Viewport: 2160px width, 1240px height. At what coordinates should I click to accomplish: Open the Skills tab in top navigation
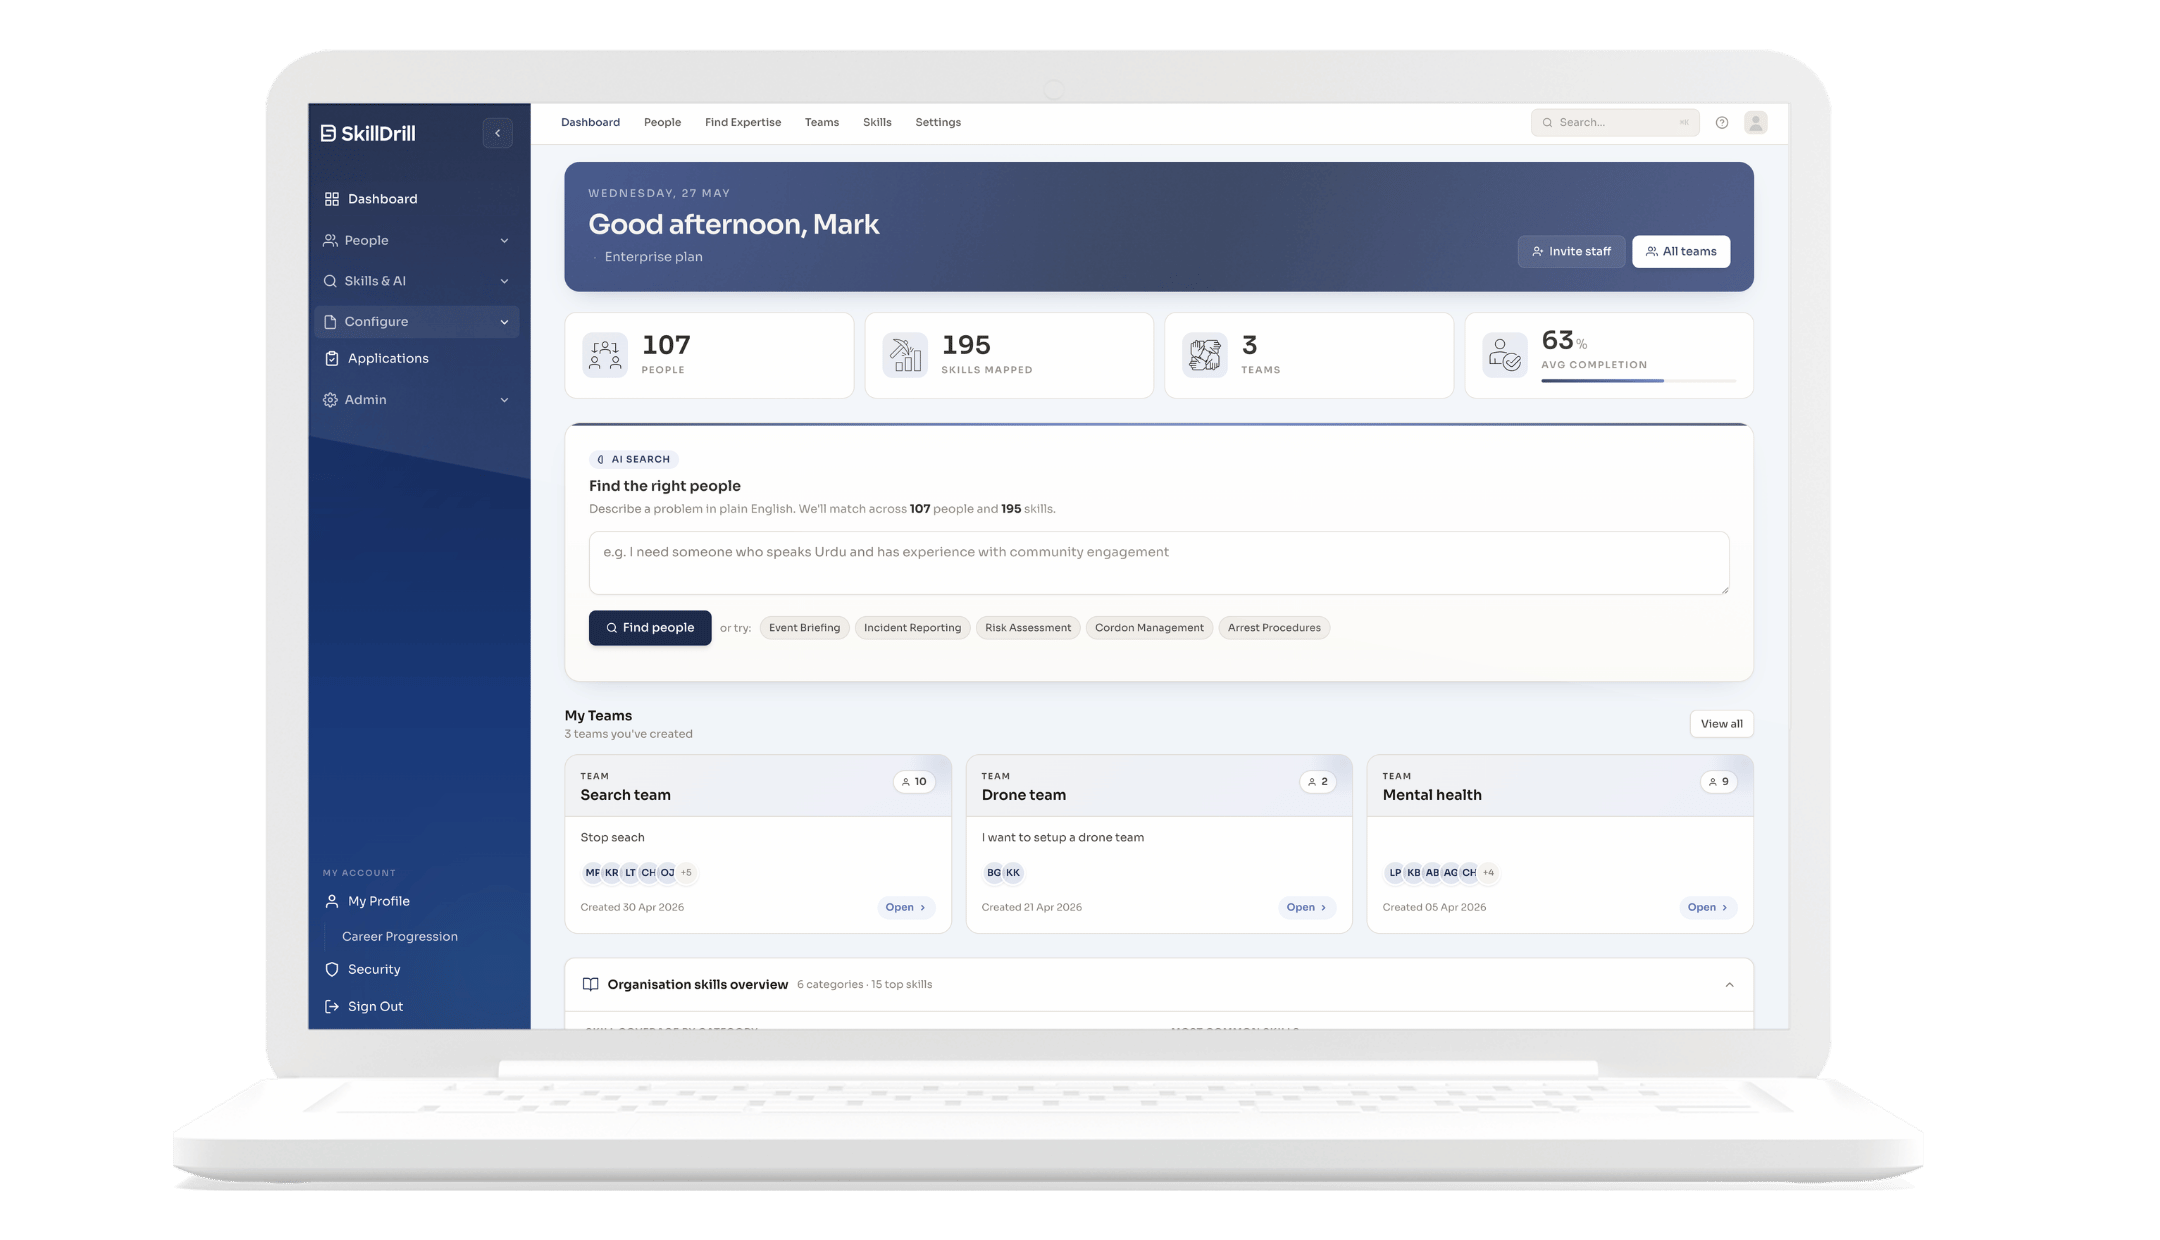click(877, 122)
